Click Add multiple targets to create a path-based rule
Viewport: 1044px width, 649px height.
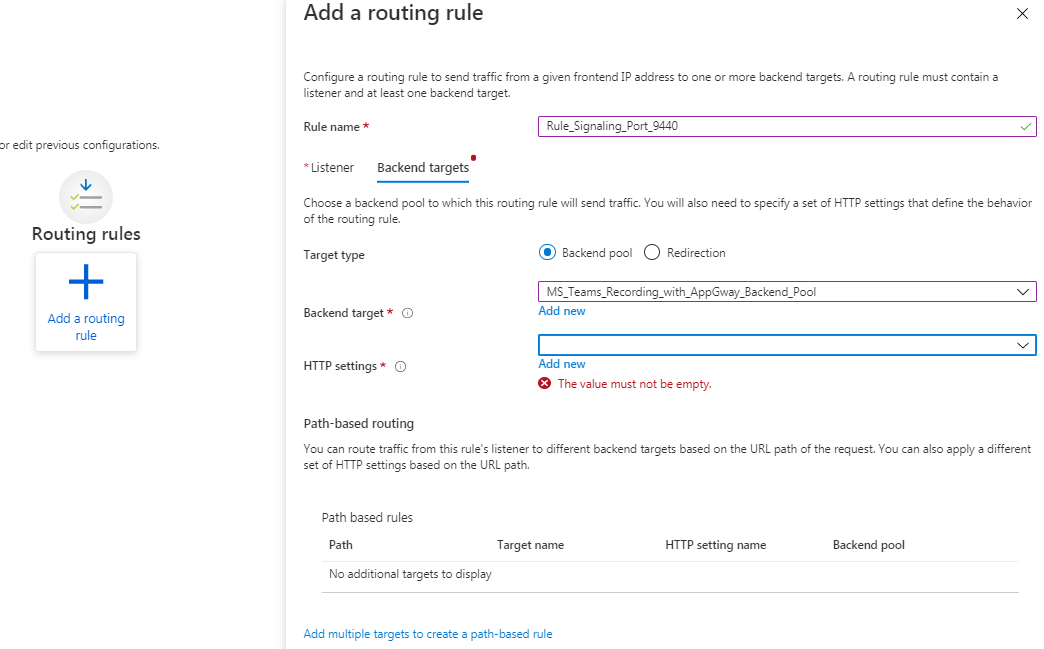pyautogui.click(x=428, y=634)
